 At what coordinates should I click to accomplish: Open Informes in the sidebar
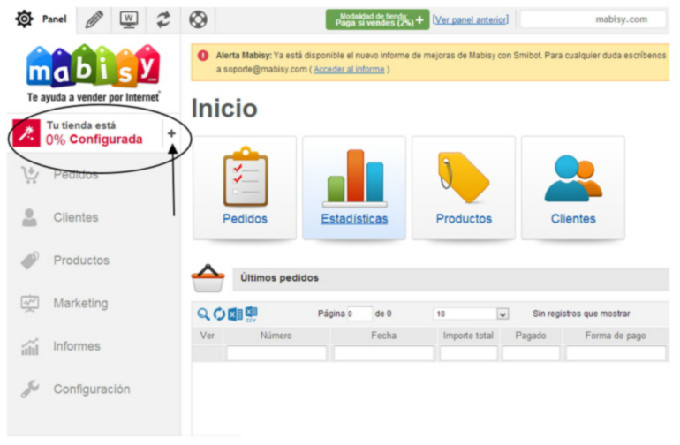[77, 346]
